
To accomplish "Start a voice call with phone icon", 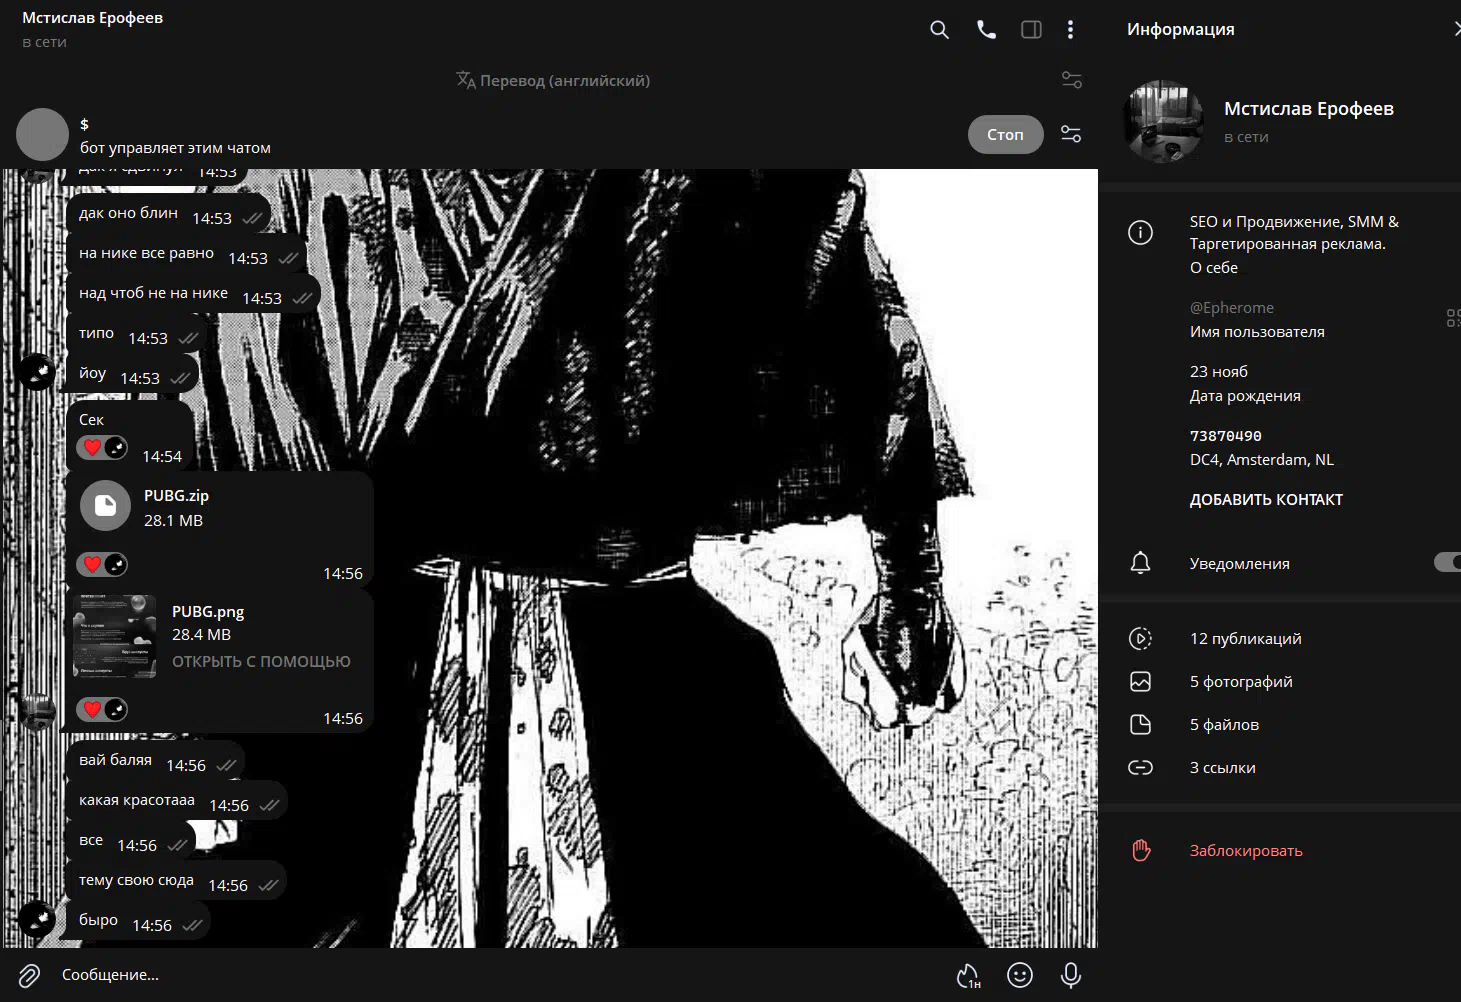I will tap(986, 30).
